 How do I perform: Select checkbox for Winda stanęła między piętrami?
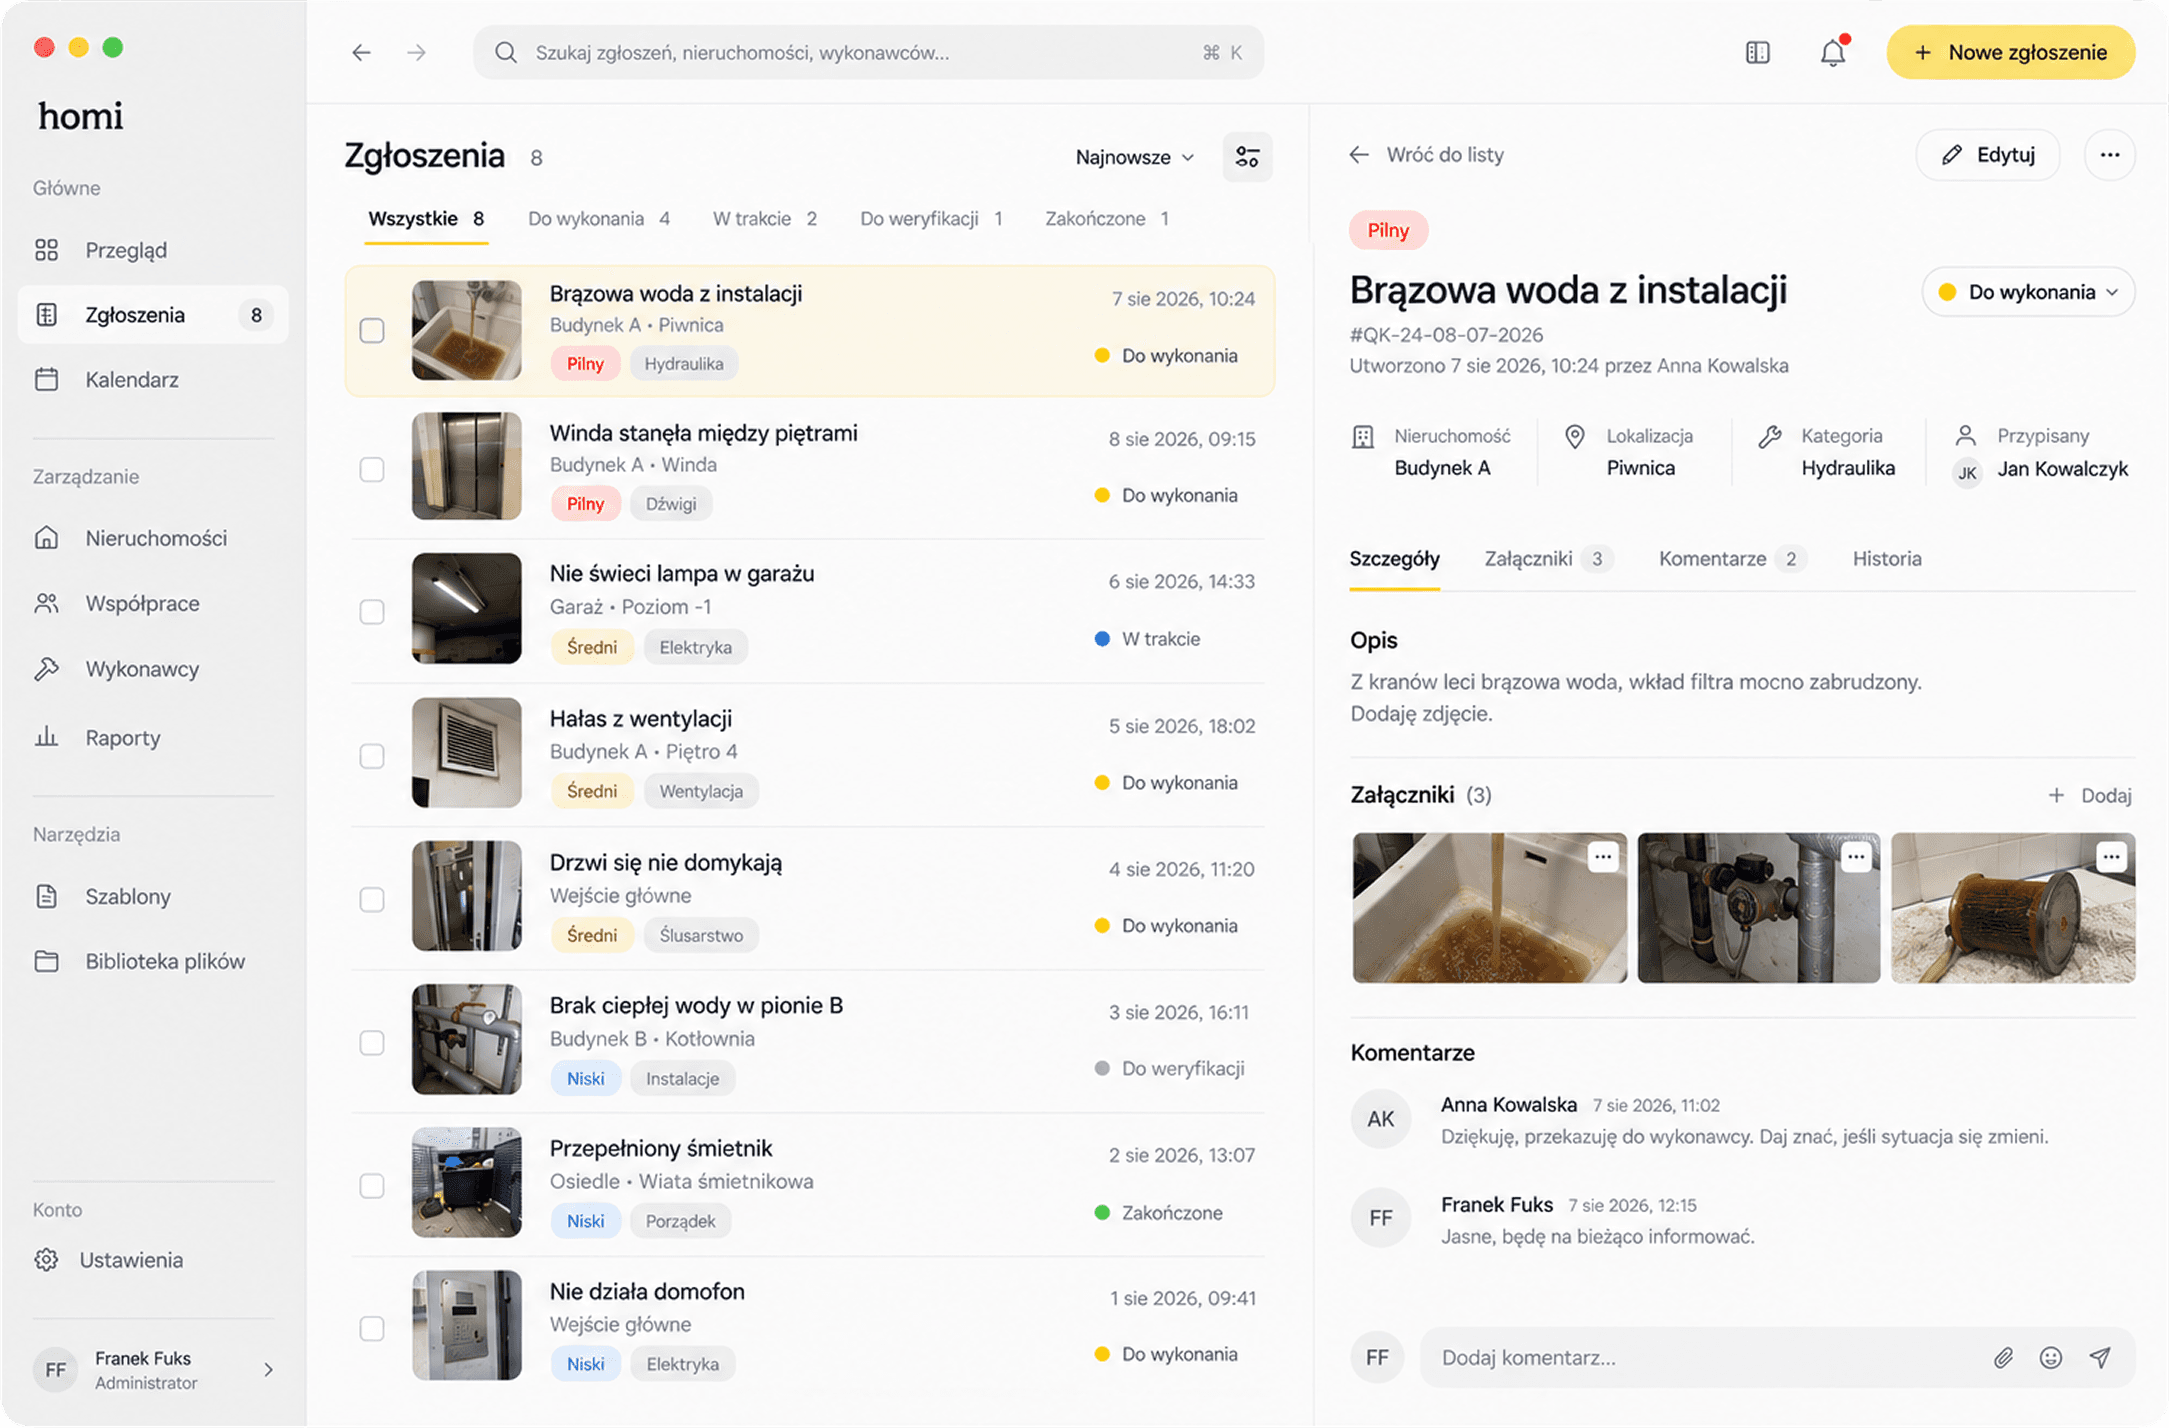[x=372, y=469]
